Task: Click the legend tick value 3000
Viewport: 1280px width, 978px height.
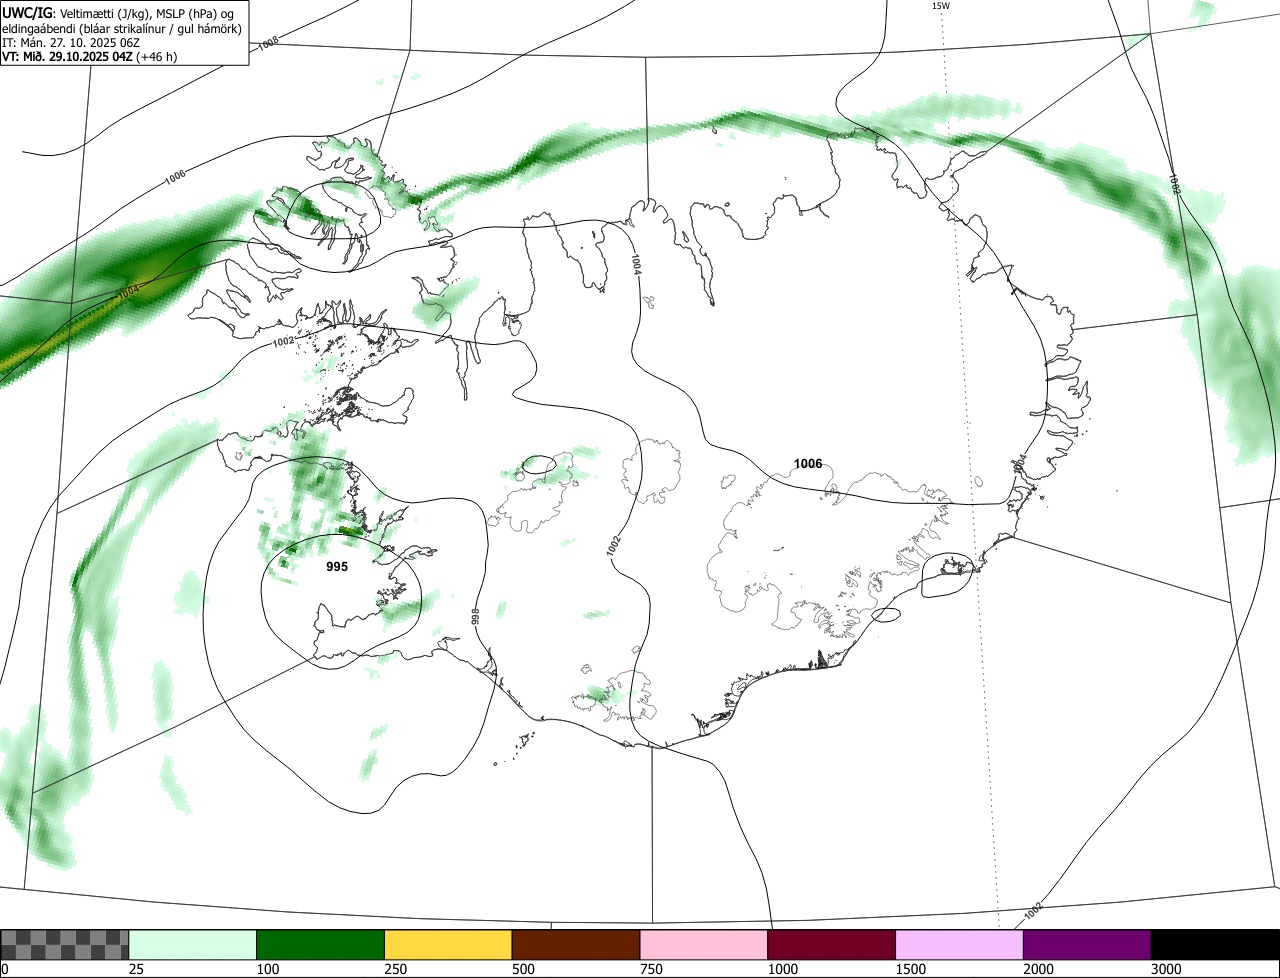Action: point(1166,969)
